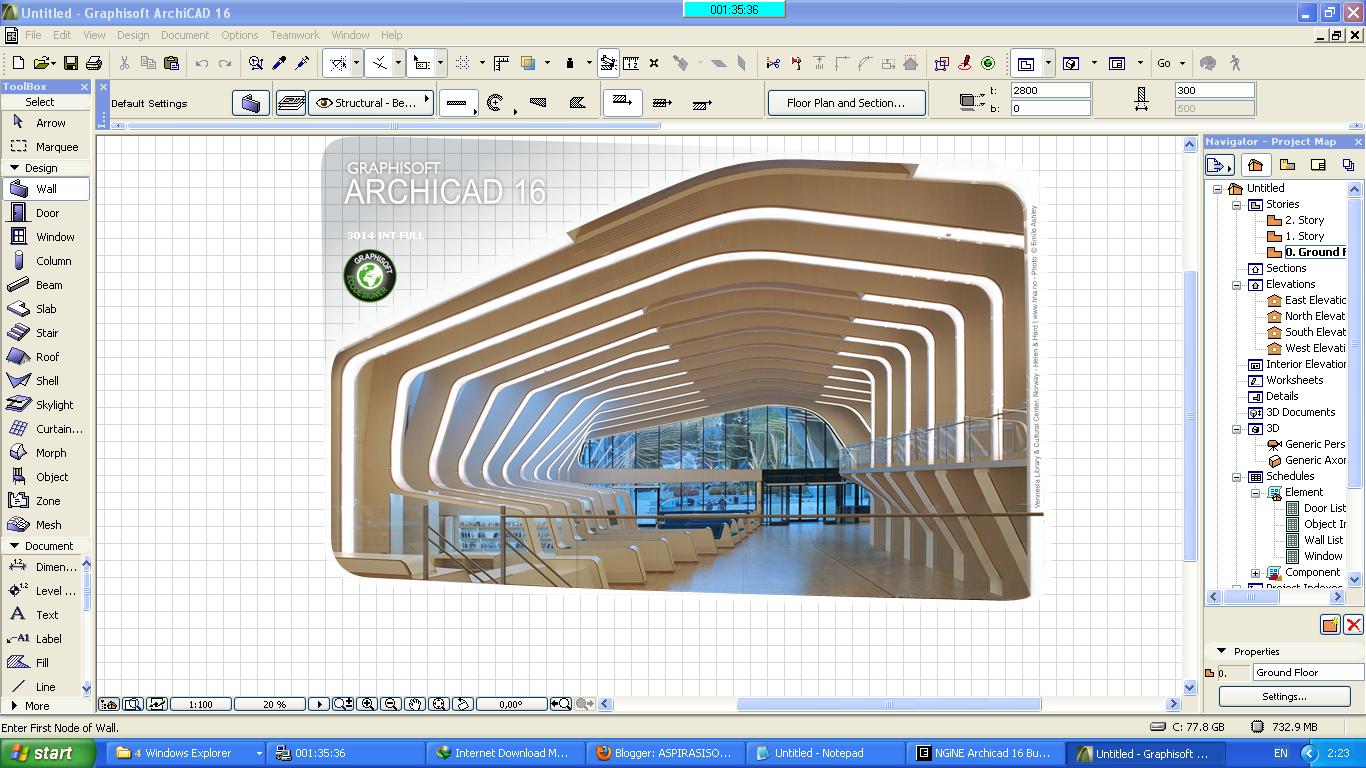
Task: Open the Design menu
Action: (x=133, y=35)
